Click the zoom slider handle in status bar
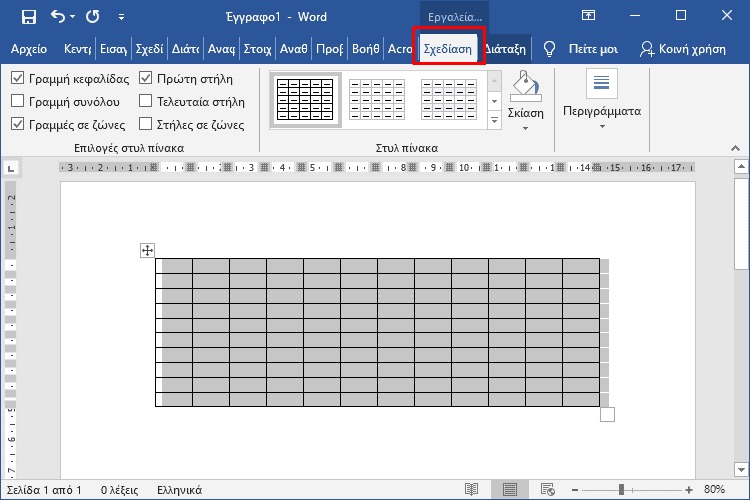This screenshot has height=500, width=750. (x=621, y=489)
